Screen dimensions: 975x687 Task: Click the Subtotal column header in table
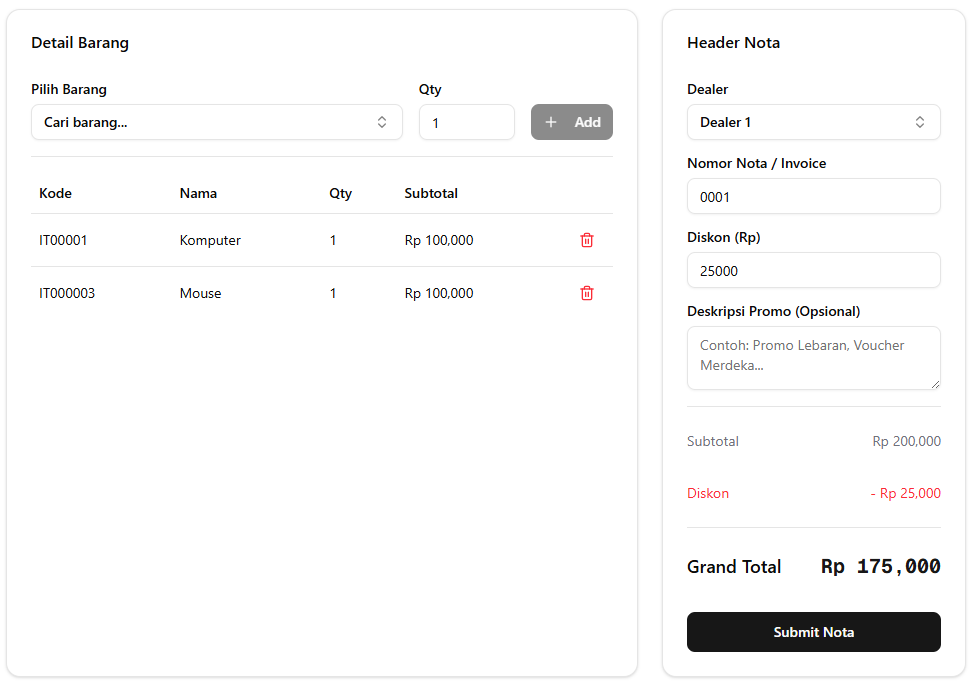pos(431,193)
